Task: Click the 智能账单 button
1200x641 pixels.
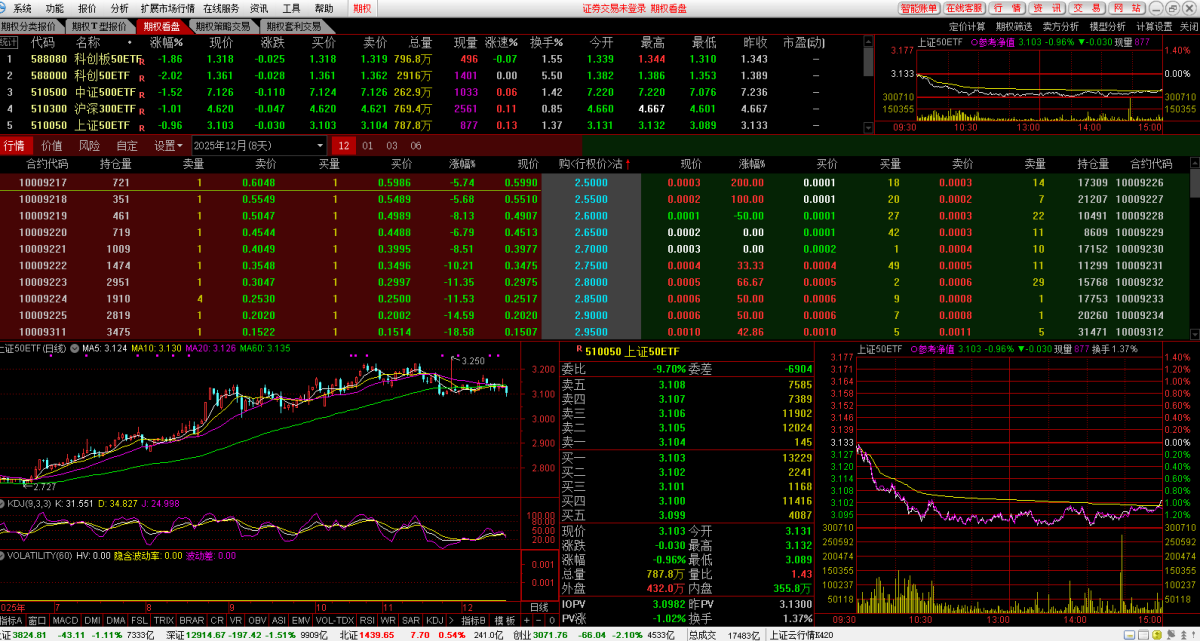Action: (919, 8)
